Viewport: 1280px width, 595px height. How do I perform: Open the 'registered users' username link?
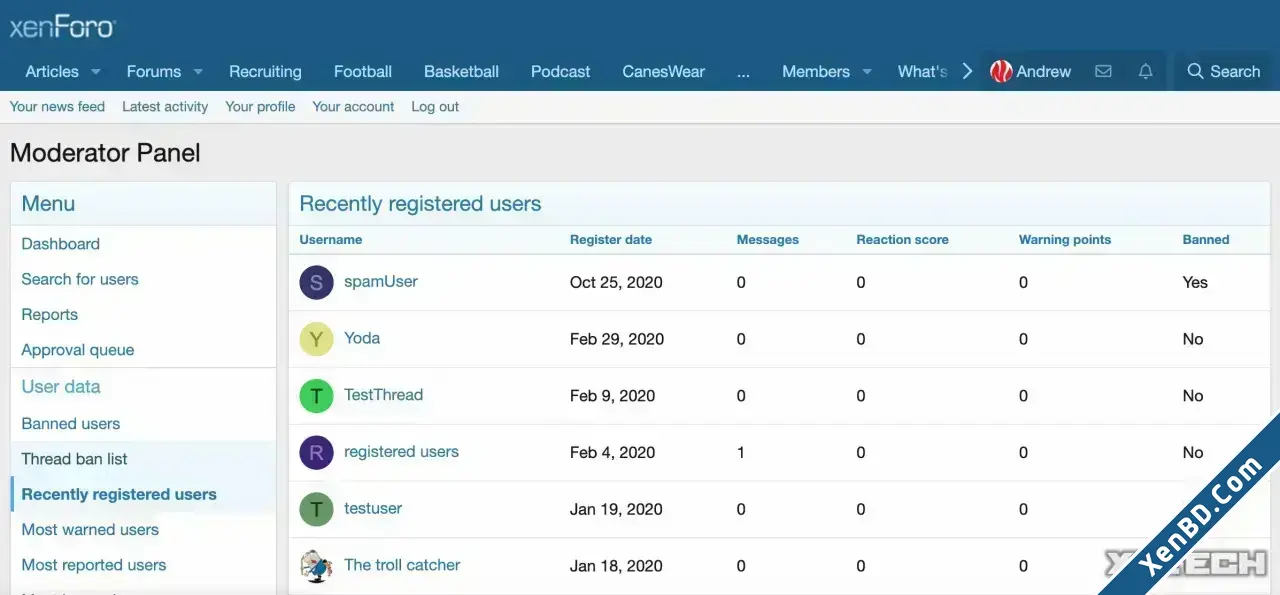401,452
